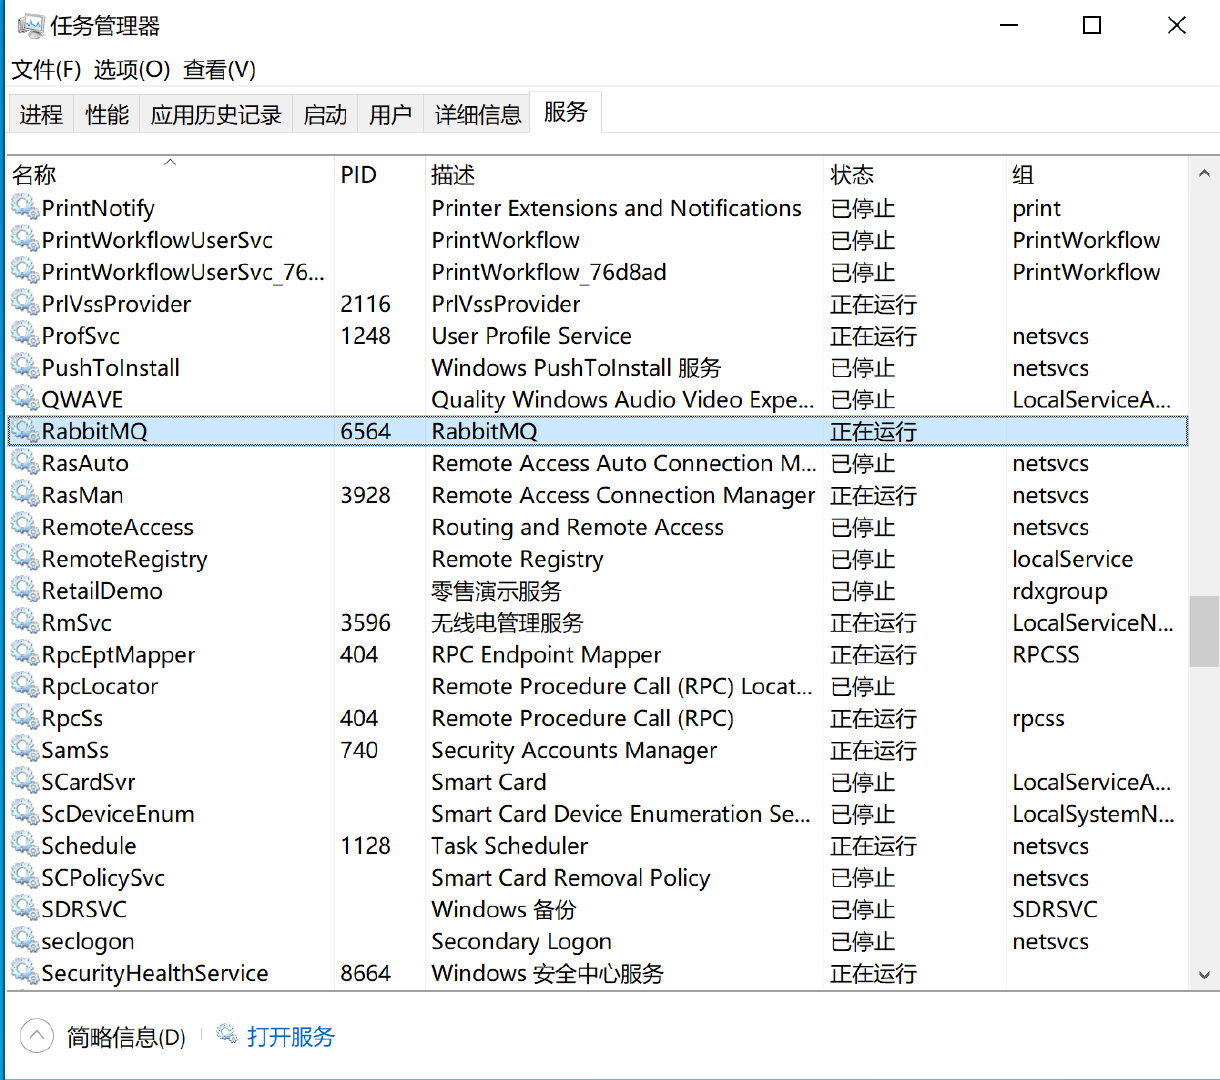1220x1080 pixels.
Task: Click the 'Windows 备份' description cell
Action: [x=504, y=910]
